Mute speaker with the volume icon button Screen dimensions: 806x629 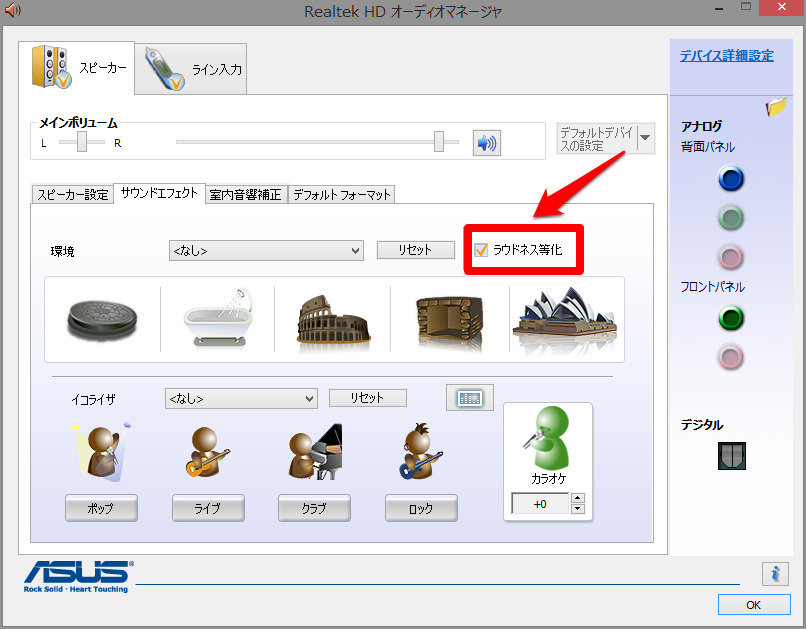[487, 143]
